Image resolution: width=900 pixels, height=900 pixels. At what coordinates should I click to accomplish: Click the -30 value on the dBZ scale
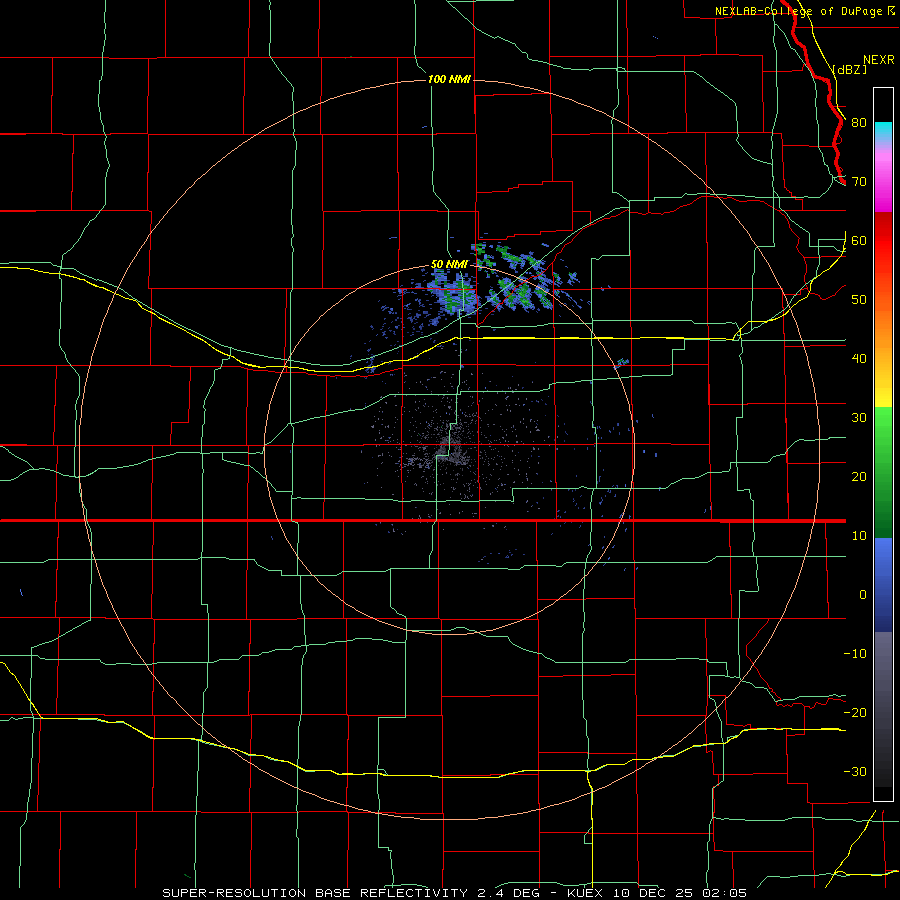tap(855, 772)
